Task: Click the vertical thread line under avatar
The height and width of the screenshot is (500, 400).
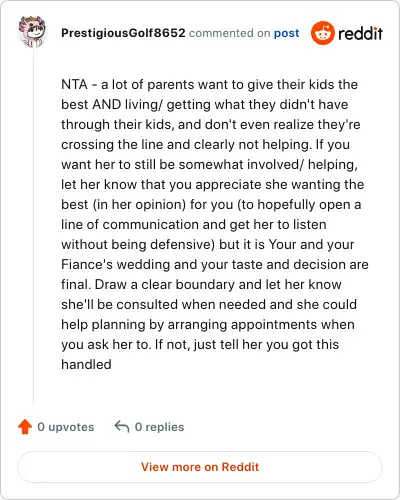Action: (x=33, y=226)
